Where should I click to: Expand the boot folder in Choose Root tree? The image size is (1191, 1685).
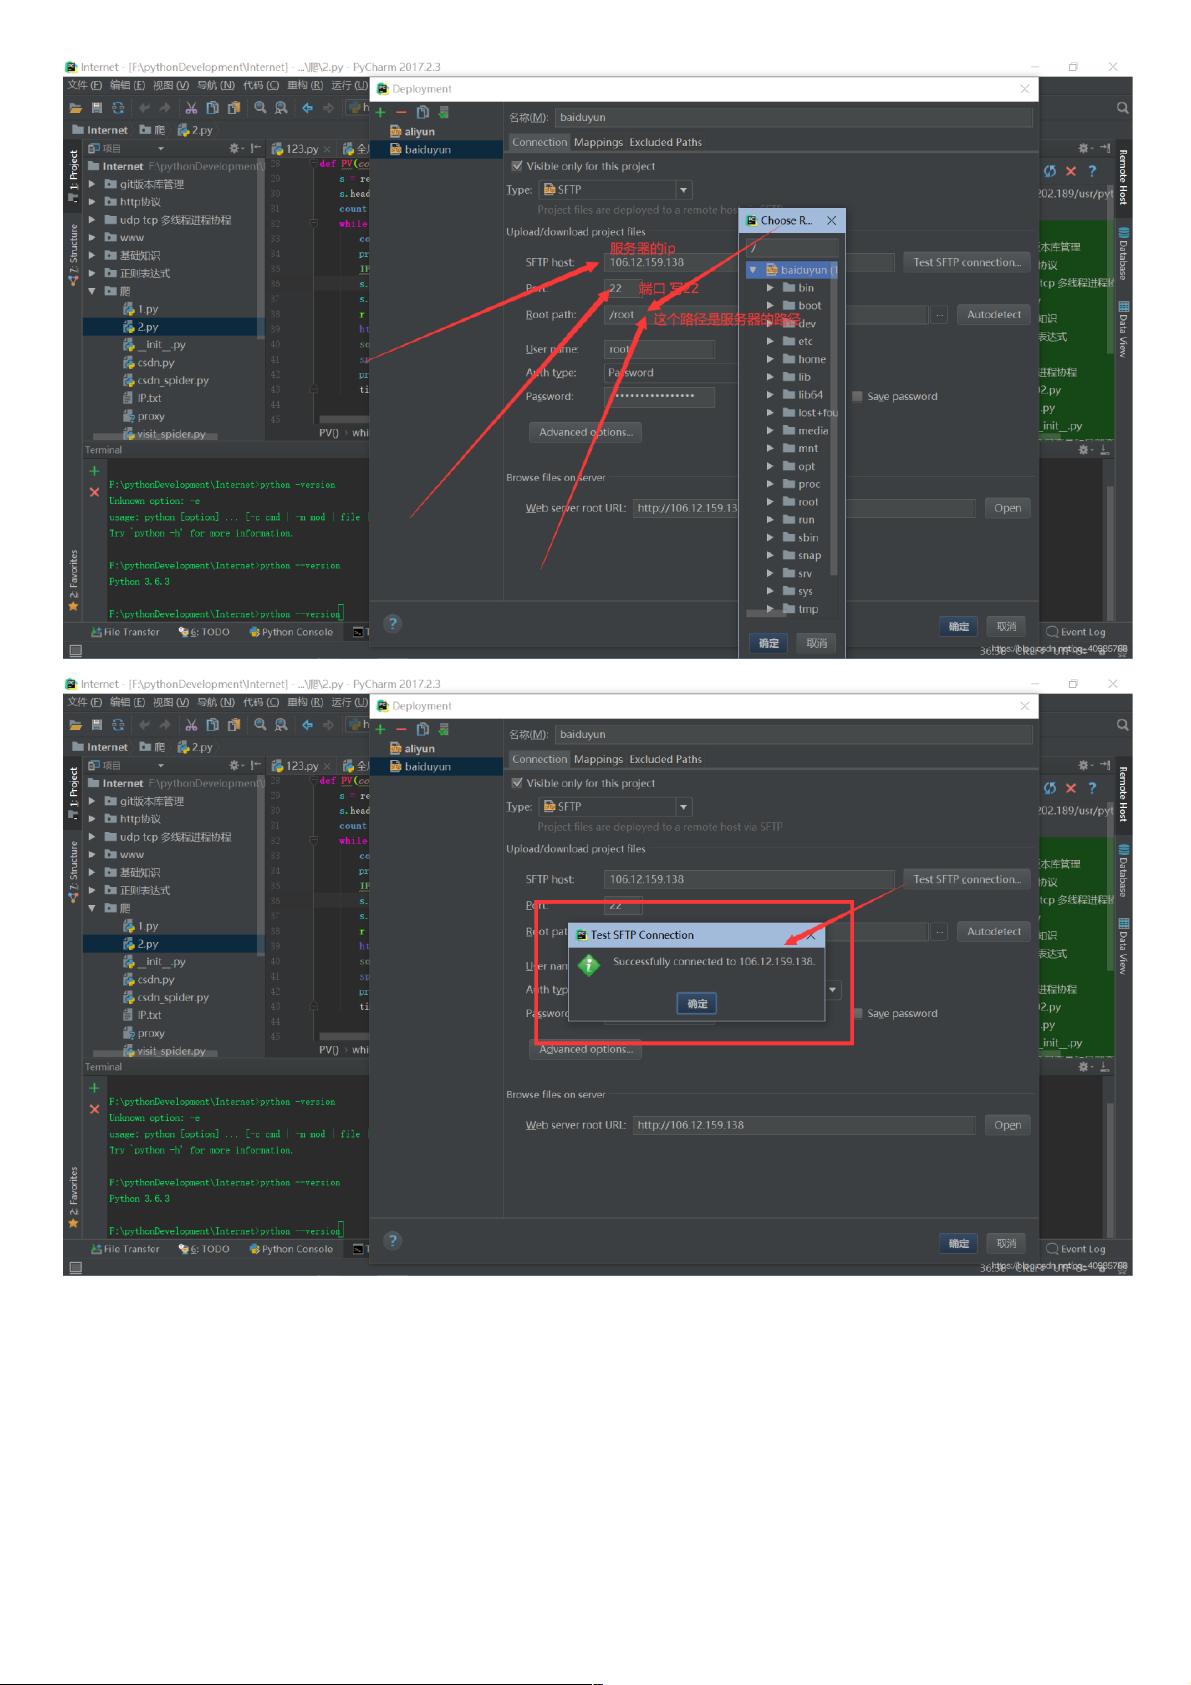[x=770, y=306]
